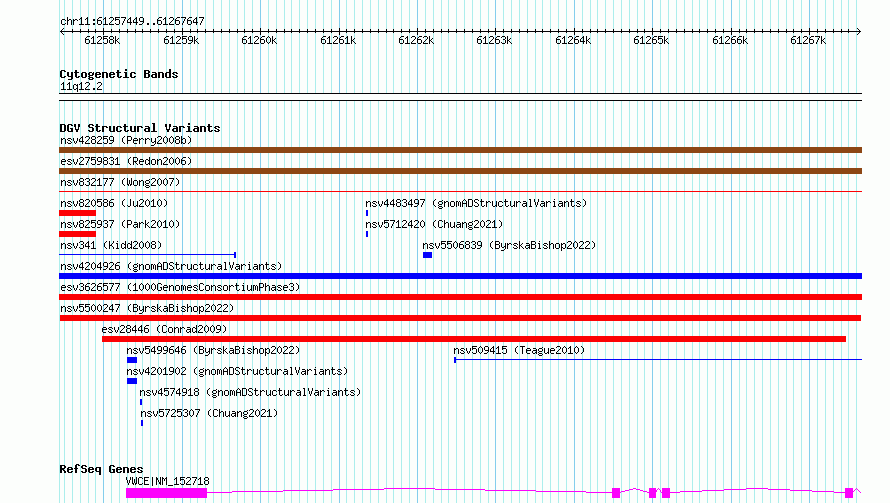Viewport: 890px width, 503px height.
Task: Click the red esv3626577 variant bar
Action: [x=460, y=297]
